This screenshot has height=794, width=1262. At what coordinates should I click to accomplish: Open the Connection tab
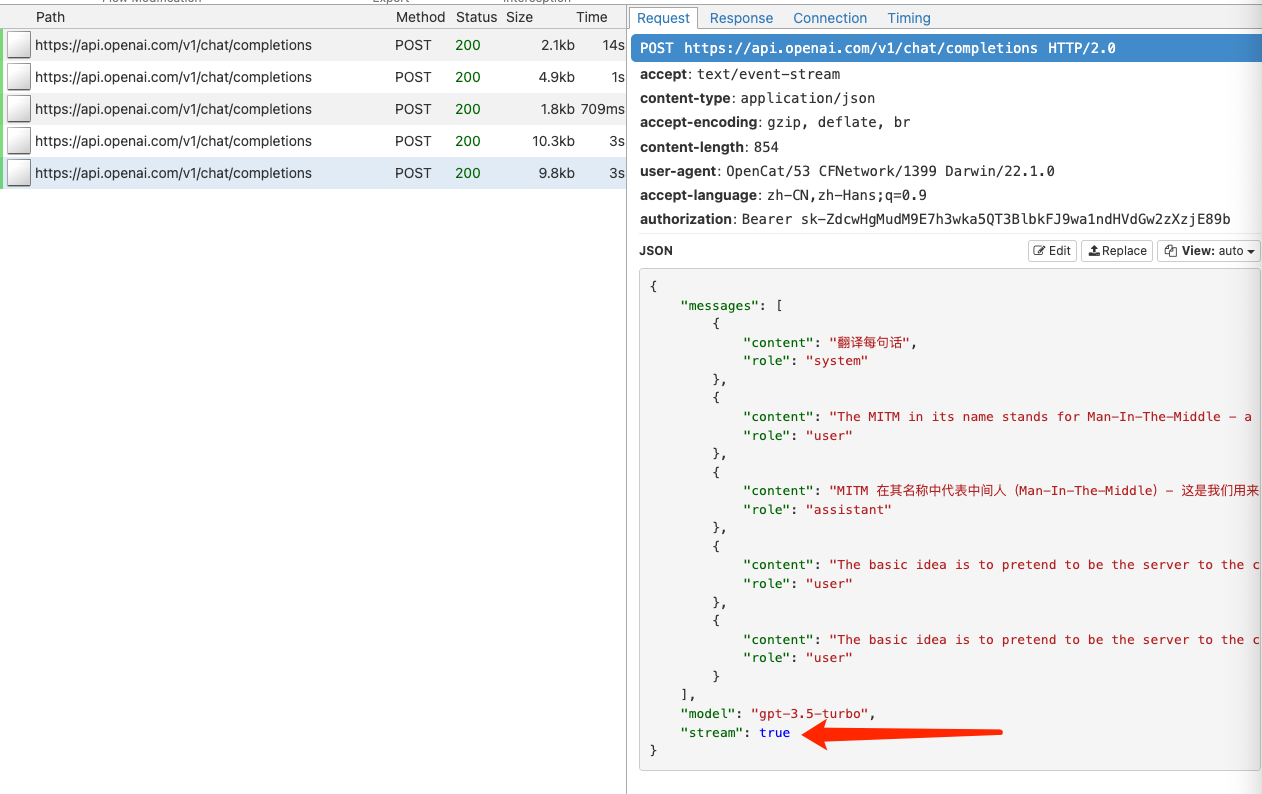tap(830, 18)
